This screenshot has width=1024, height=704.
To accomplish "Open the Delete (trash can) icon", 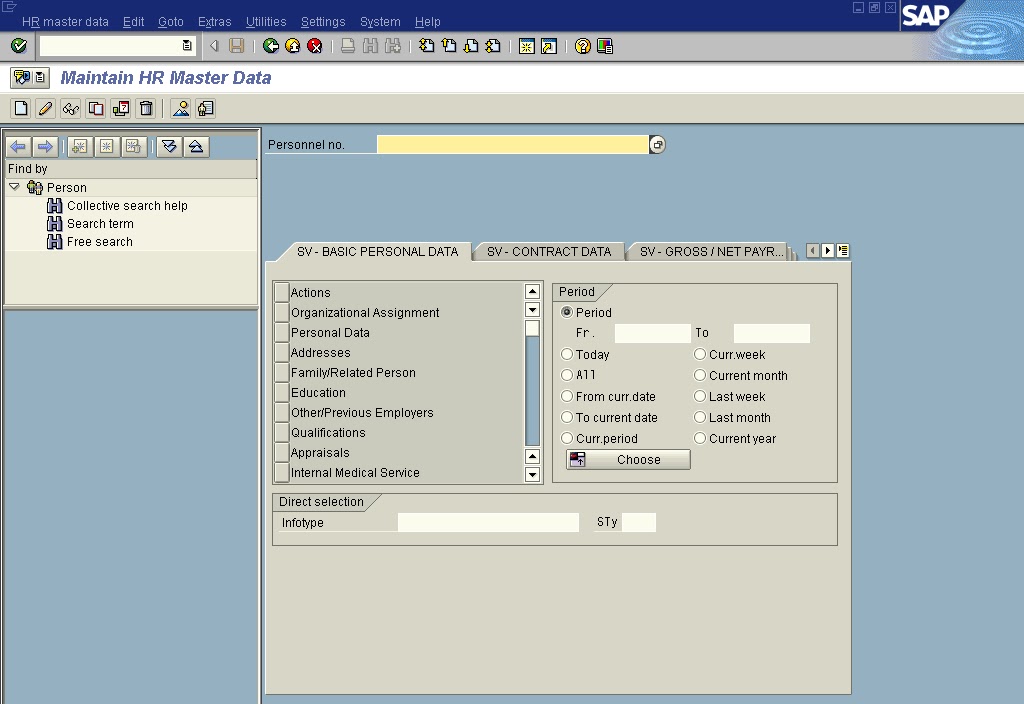I will pyautogui.click(x=145, y=108).
